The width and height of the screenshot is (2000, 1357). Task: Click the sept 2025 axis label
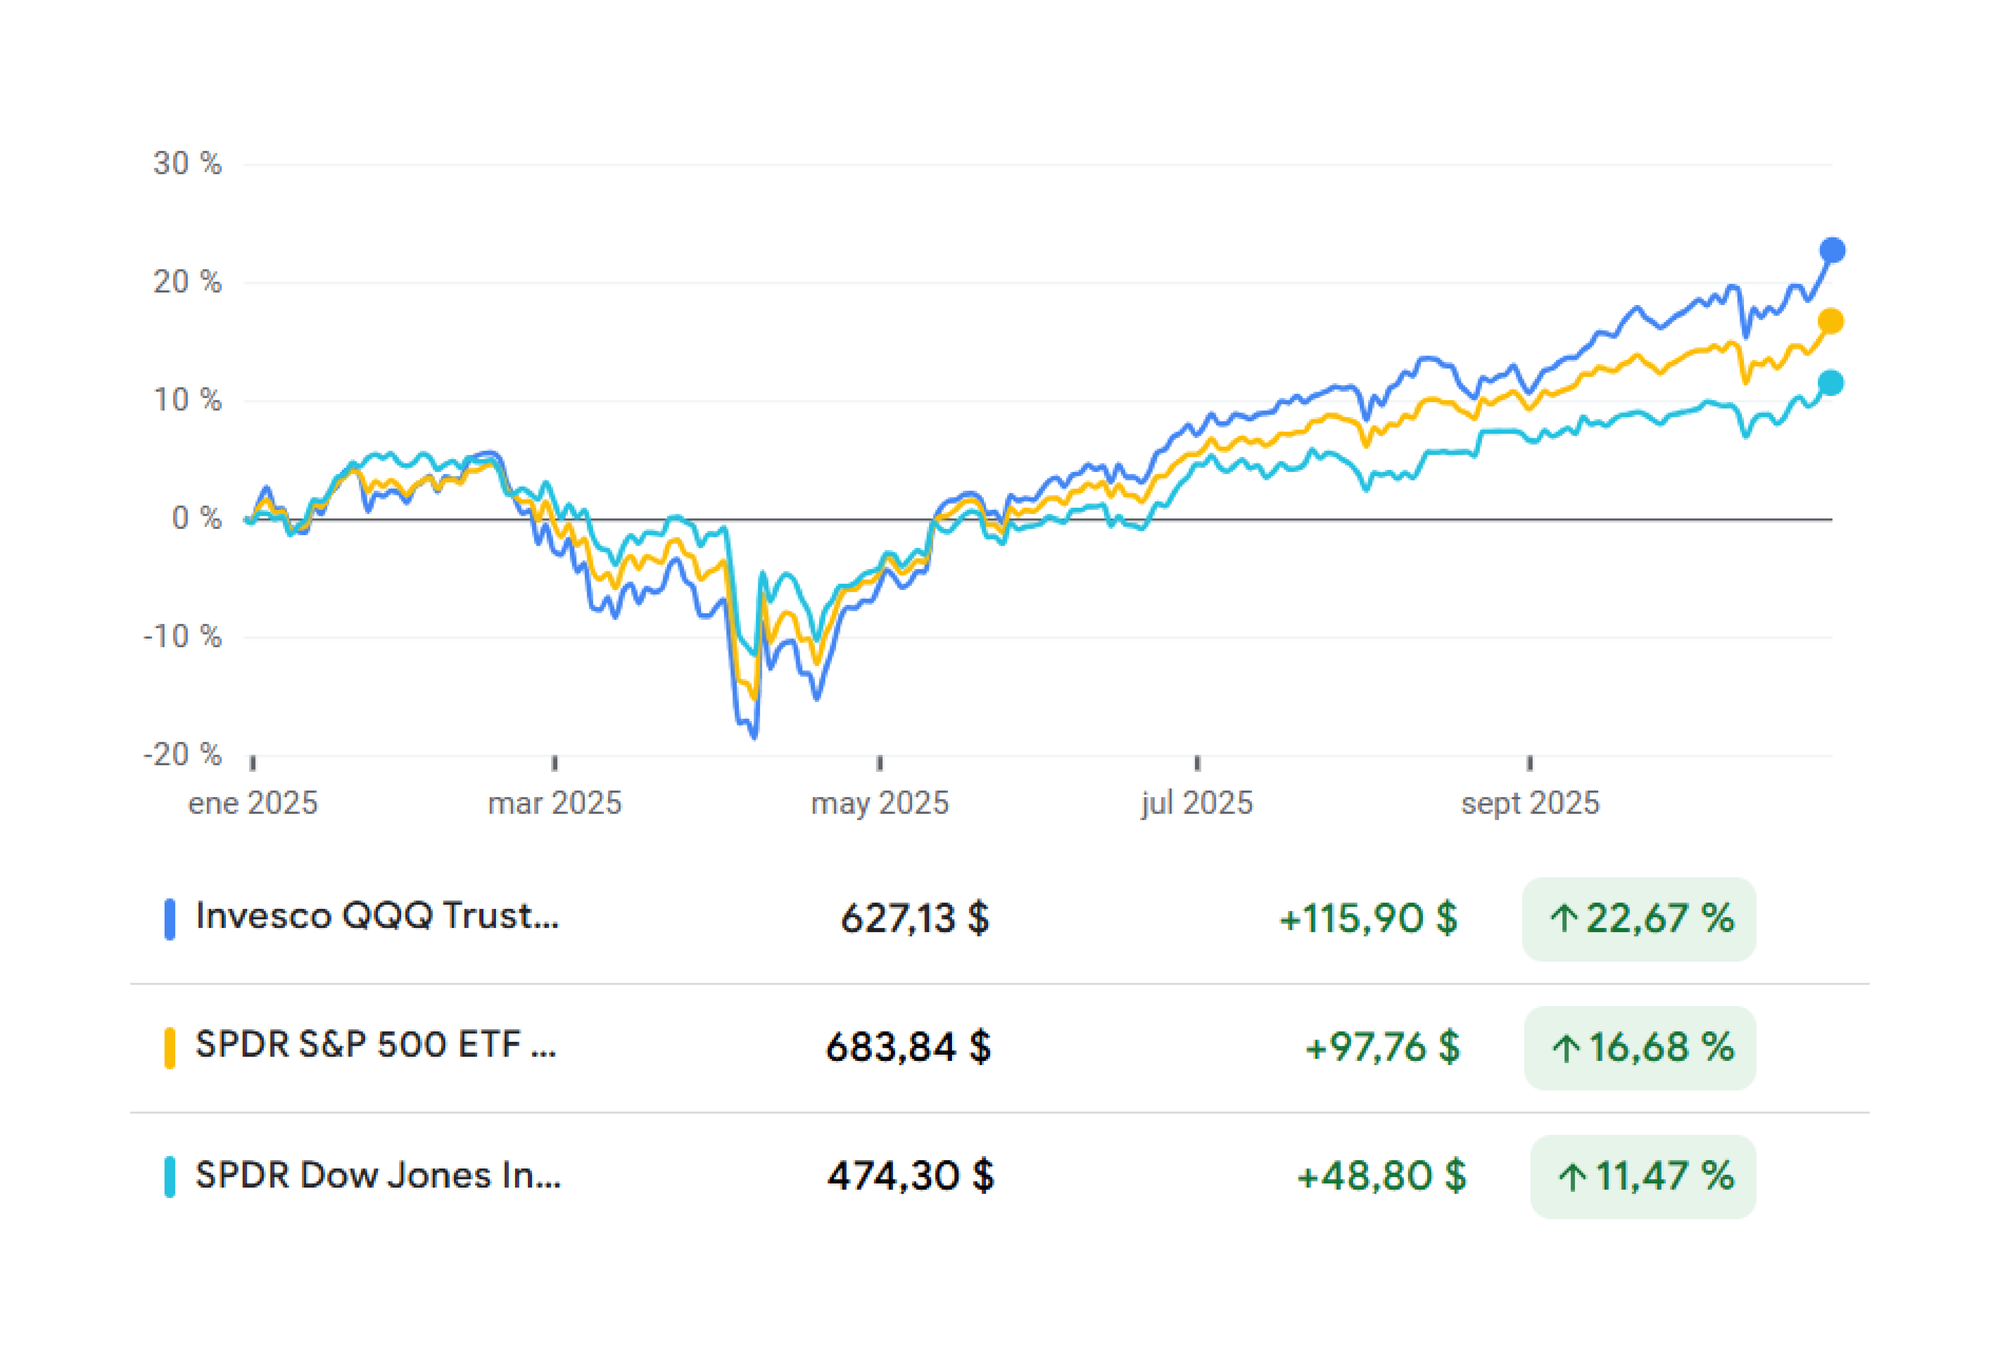[1530, 803]
